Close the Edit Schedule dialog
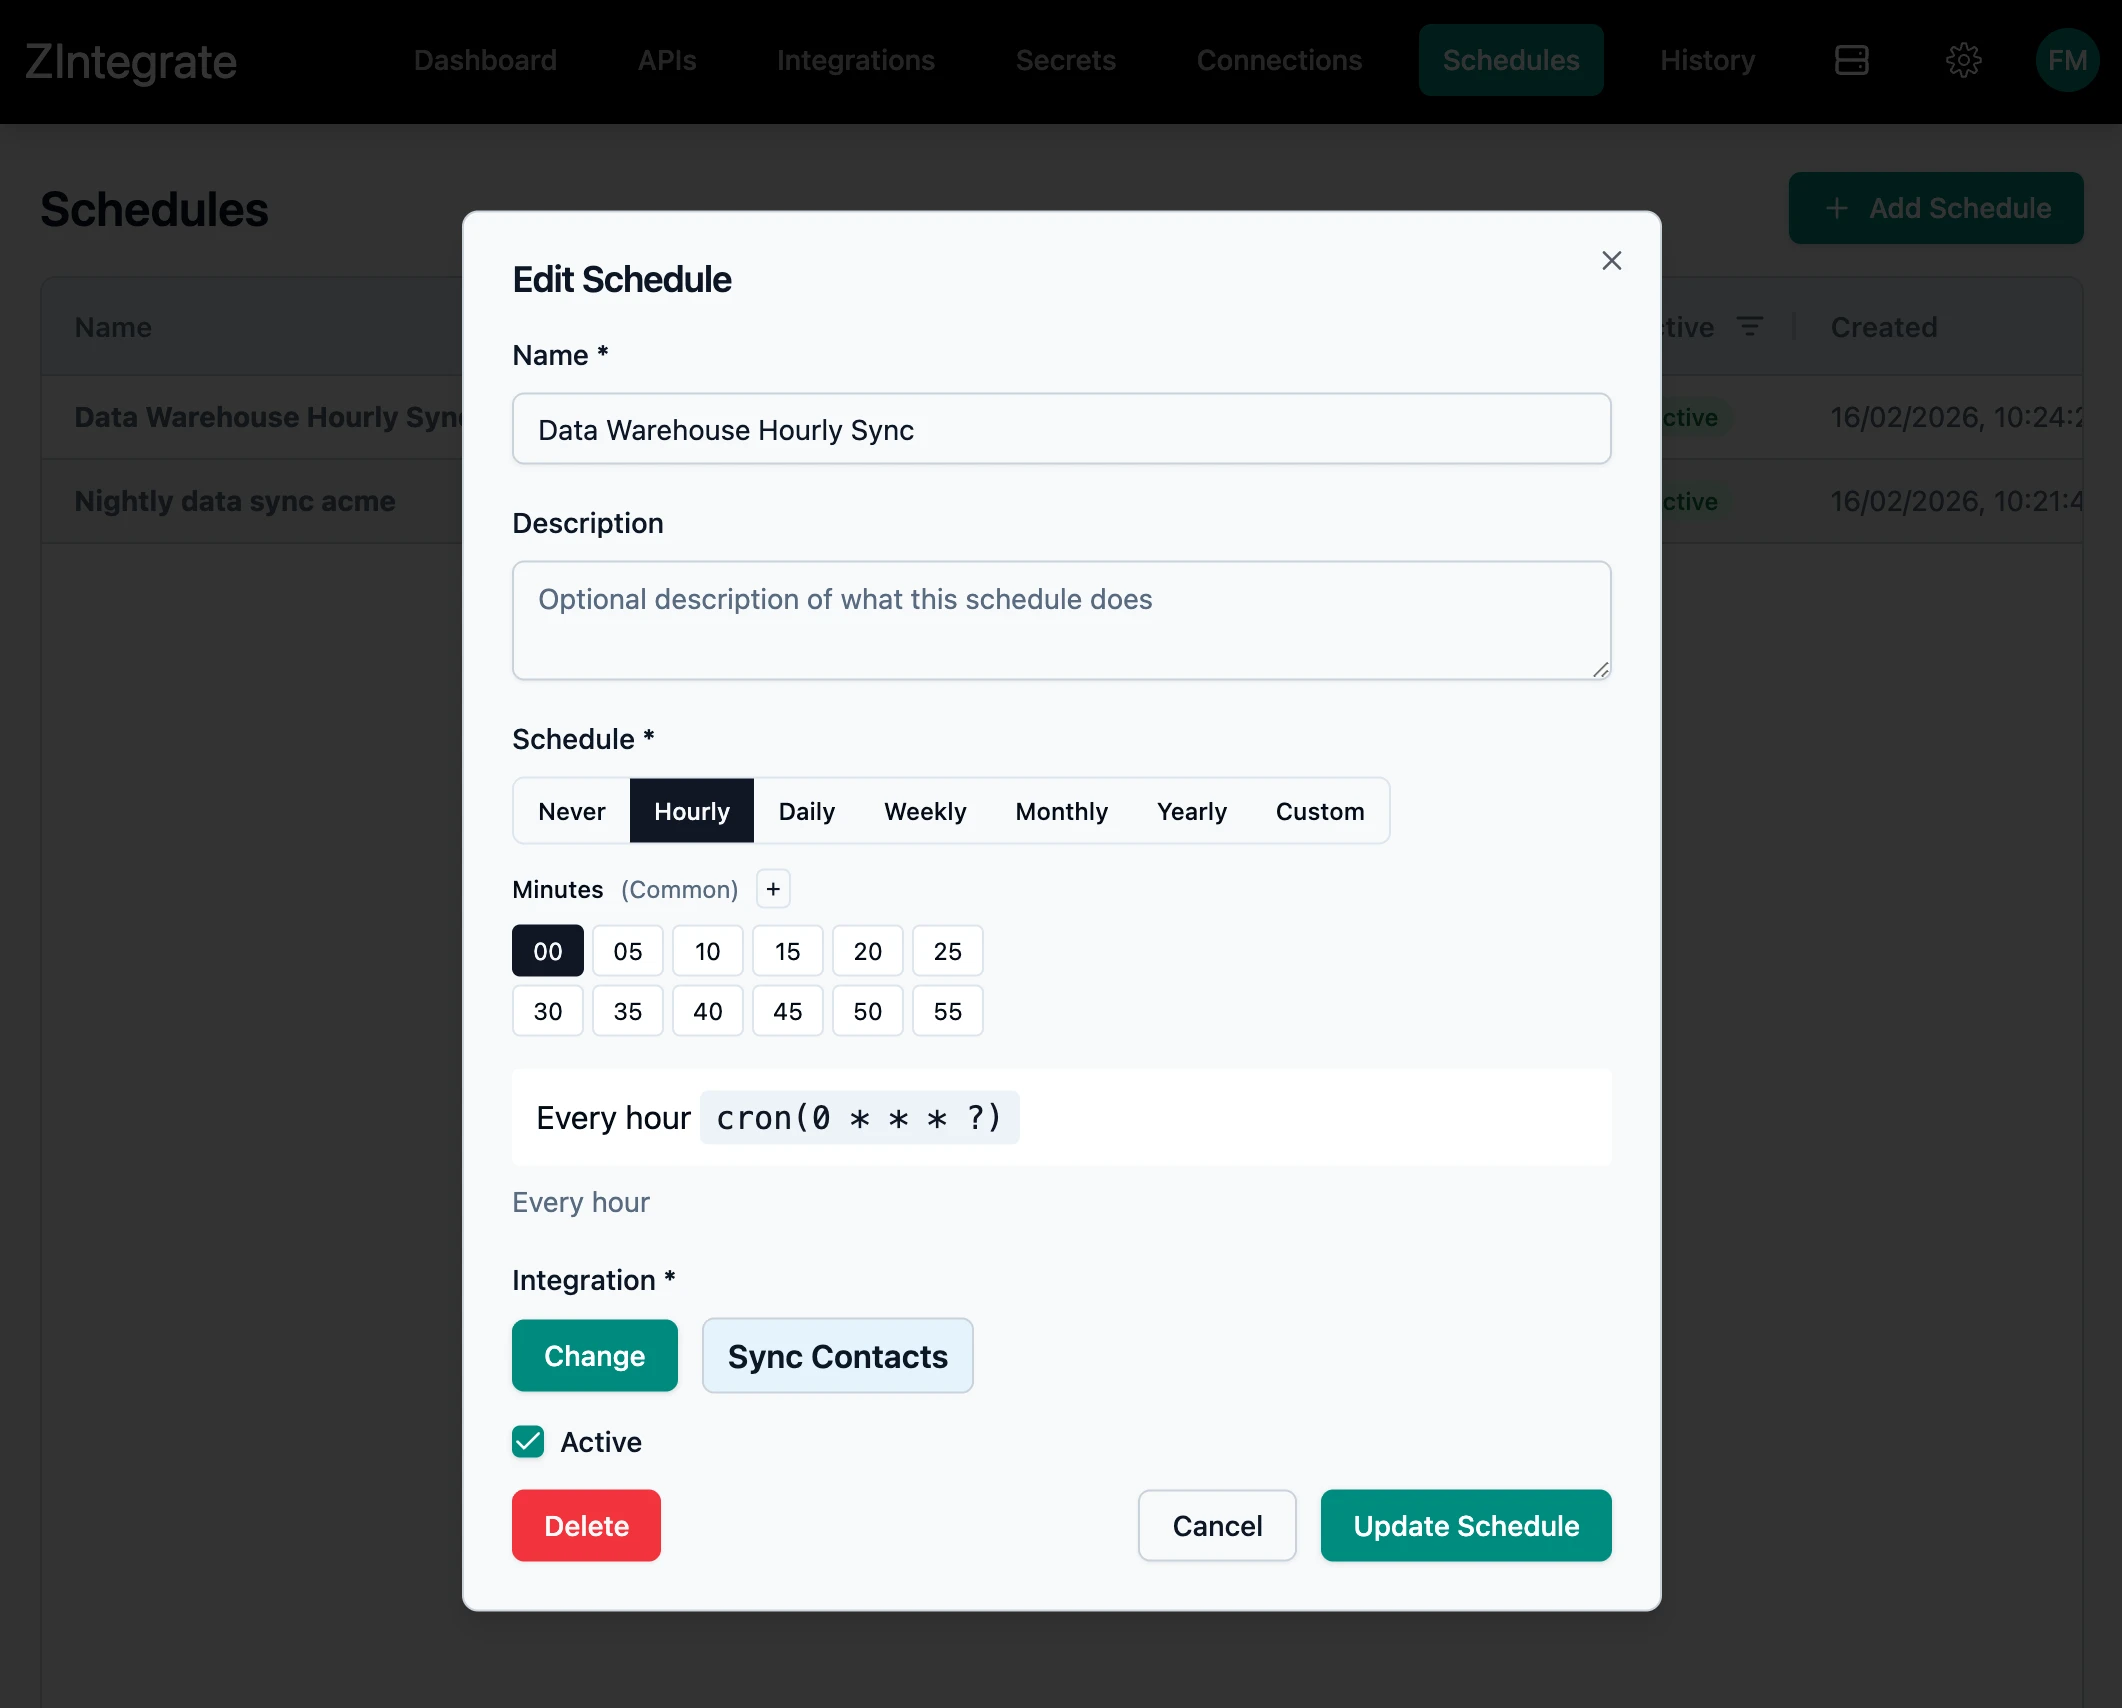 coord(1611,260)
